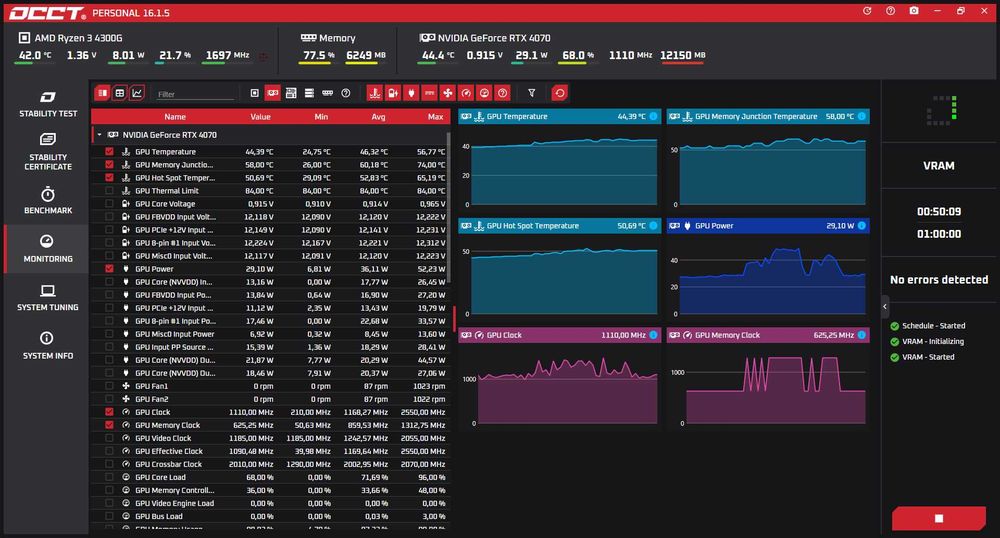Image resolution: width=1000 pixels, height=538 pixels.
Task: Toggle power sensor type filter
Action: (411, 93)
